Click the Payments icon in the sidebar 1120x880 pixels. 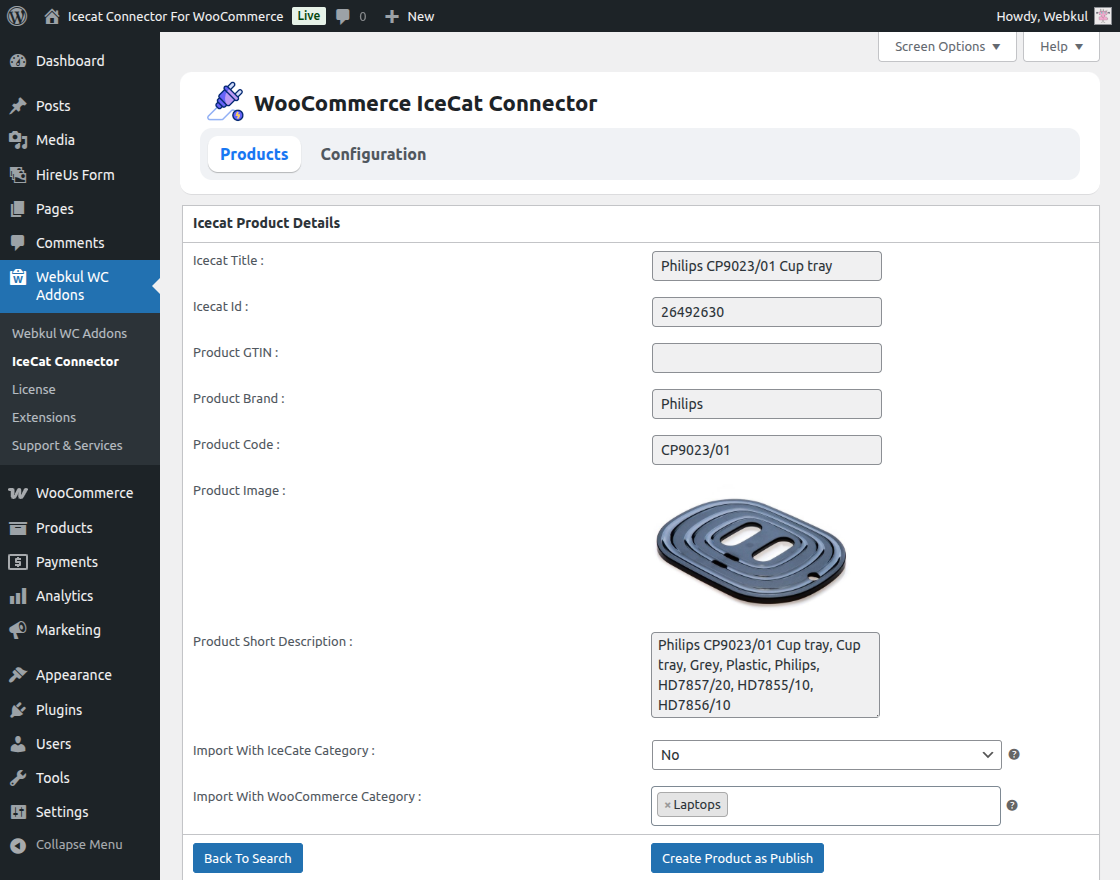click(20, 561)
